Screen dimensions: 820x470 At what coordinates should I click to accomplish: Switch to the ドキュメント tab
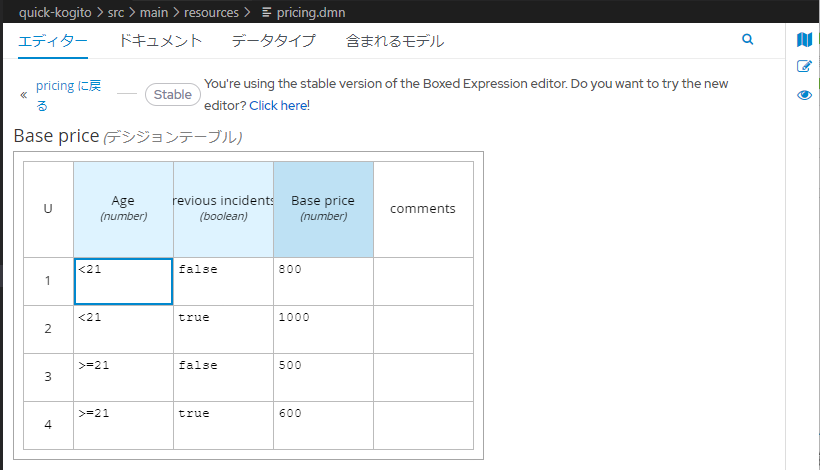point(160,41)
